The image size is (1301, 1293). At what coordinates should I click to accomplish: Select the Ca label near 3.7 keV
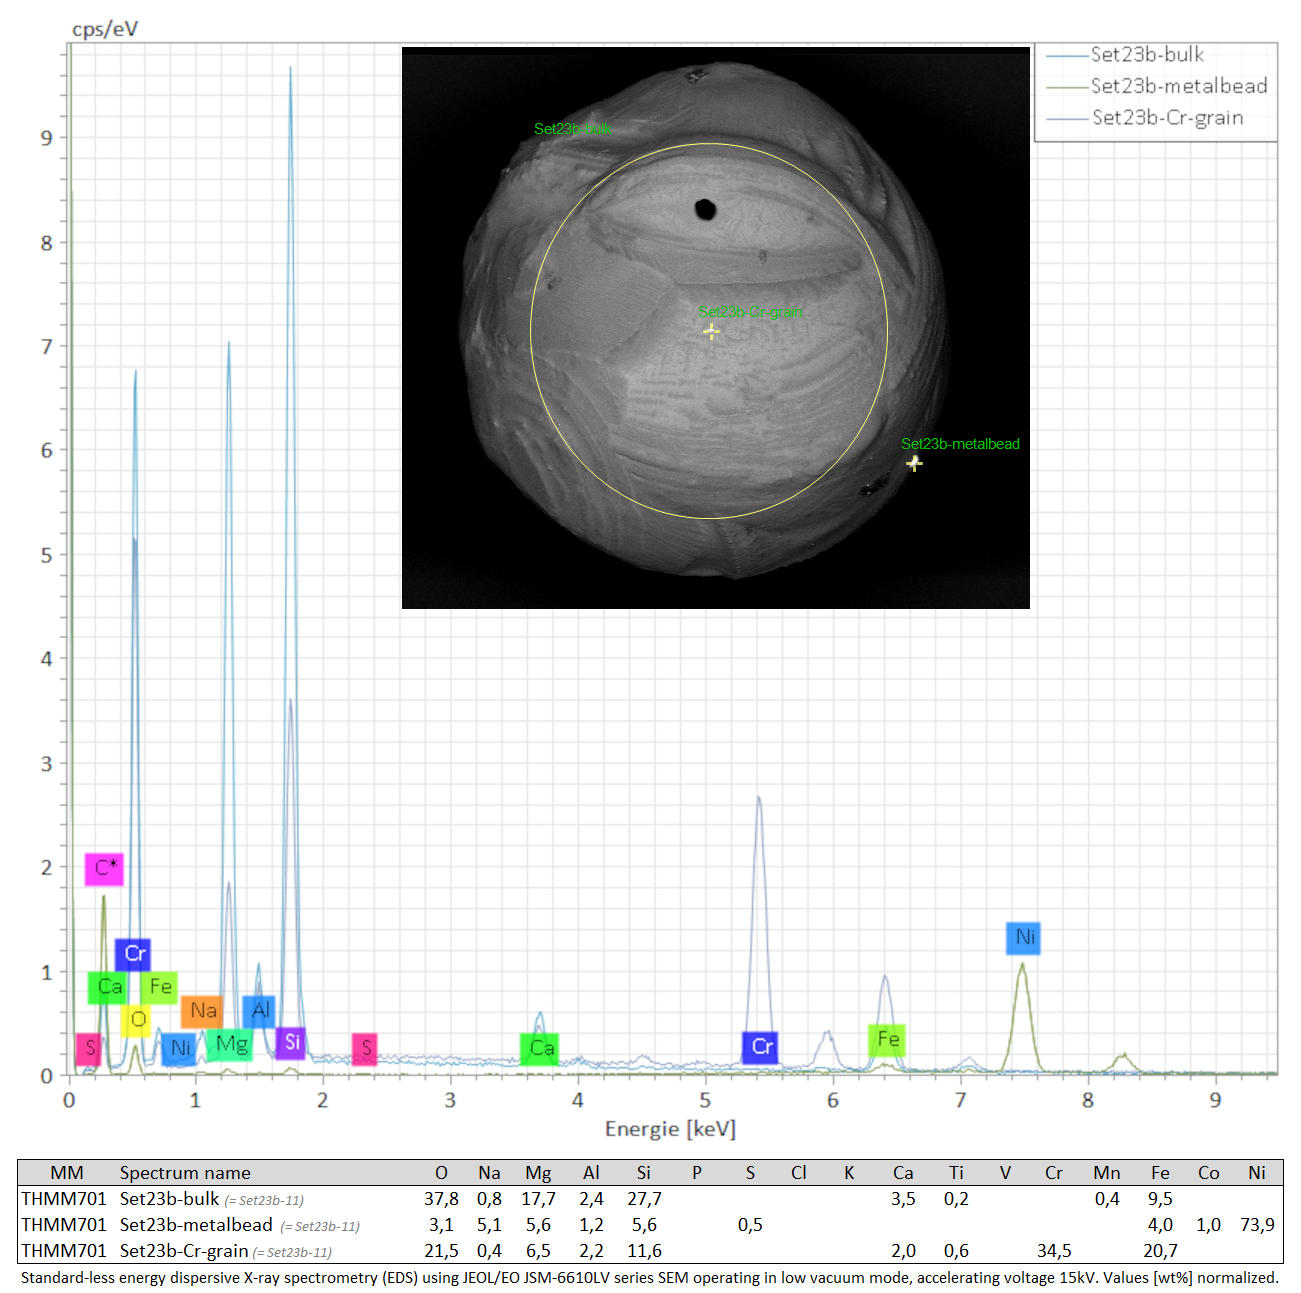point(540,1048)
